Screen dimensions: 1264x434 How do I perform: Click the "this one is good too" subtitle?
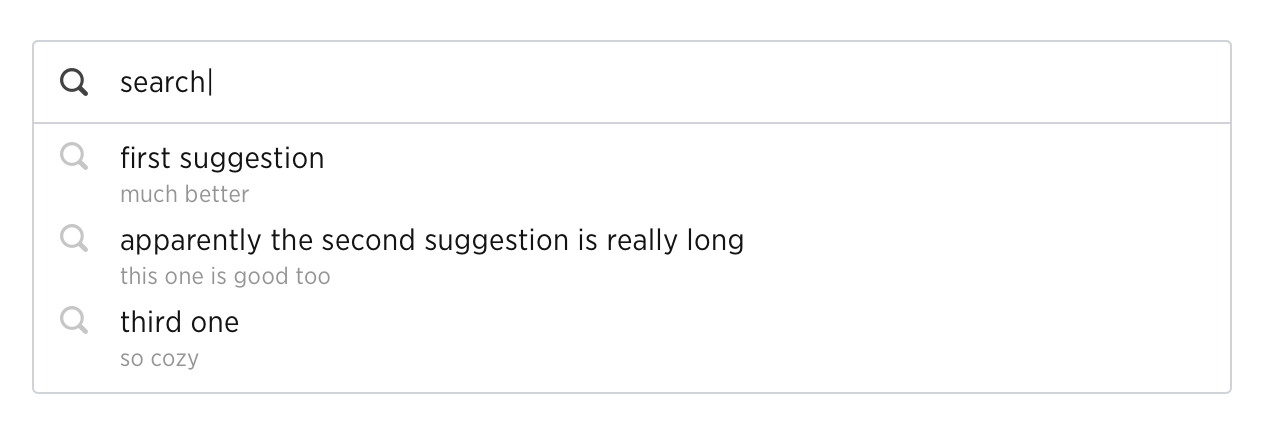point(225,276)
